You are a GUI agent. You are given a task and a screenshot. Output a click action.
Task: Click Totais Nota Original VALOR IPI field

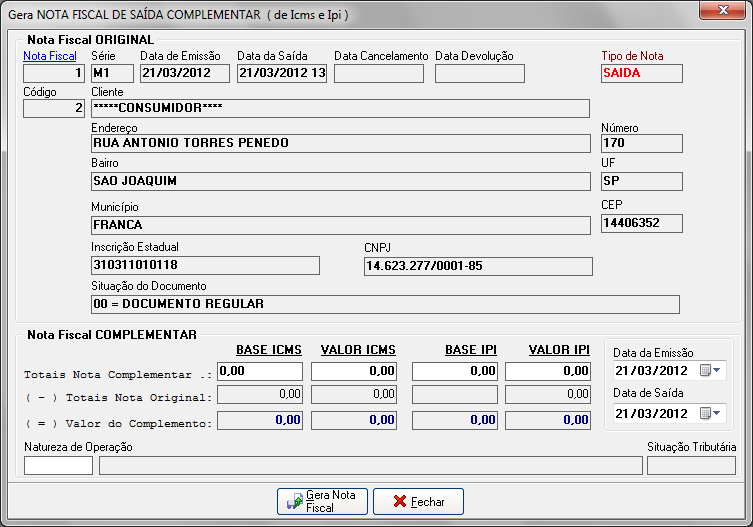pos(548,394)
